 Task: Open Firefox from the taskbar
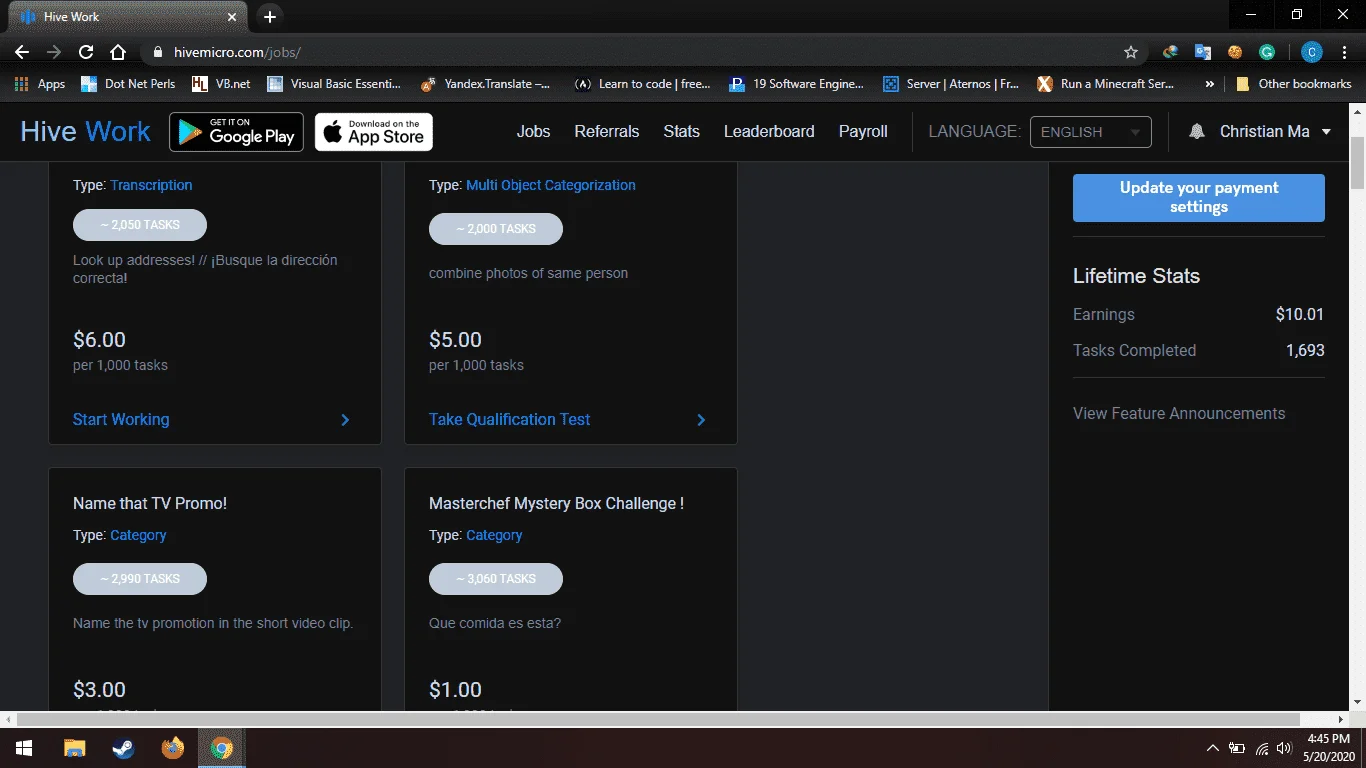[173, 748]
